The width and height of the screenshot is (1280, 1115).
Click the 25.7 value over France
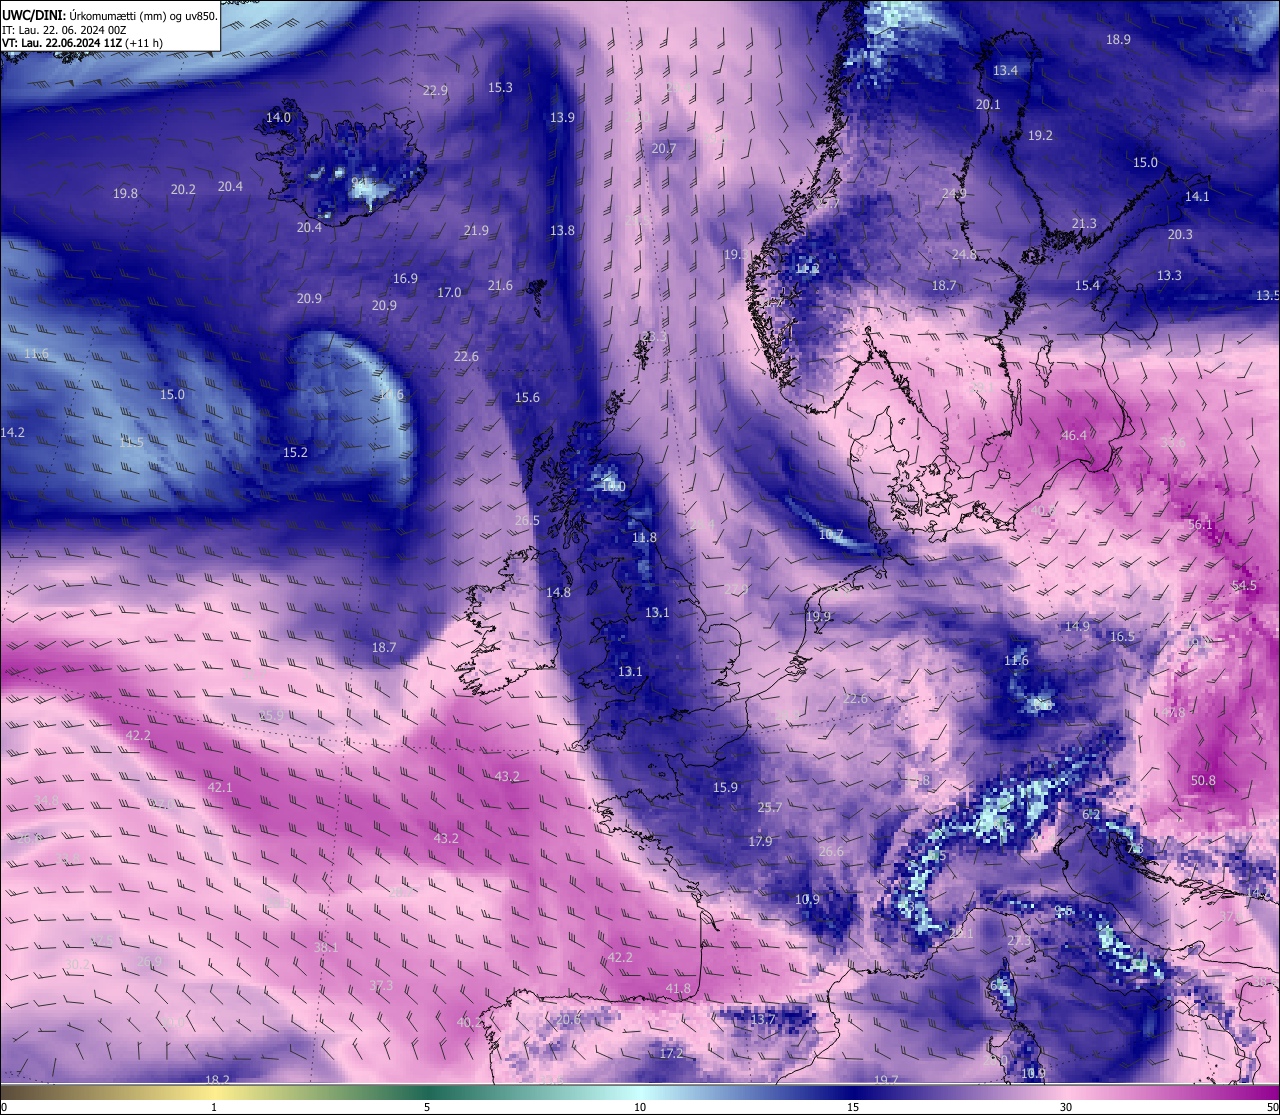[x=770, y=808]
